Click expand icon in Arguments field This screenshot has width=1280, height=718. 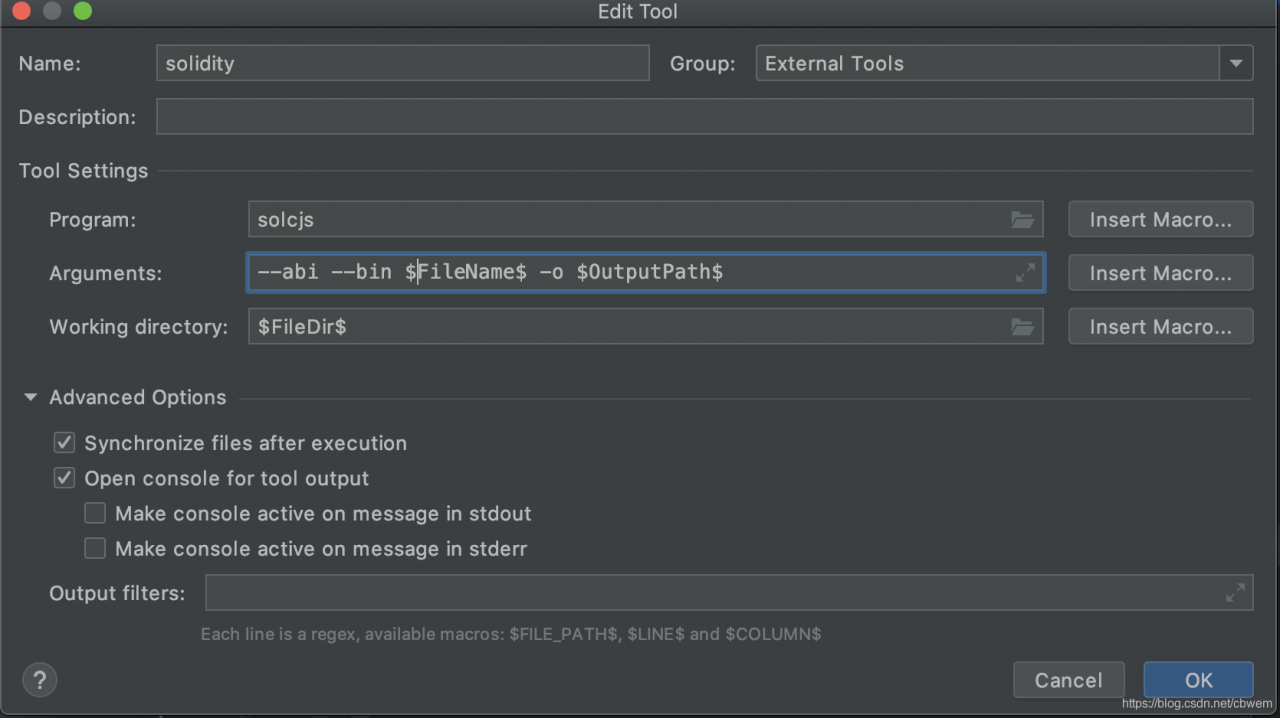coord(1025,273)
